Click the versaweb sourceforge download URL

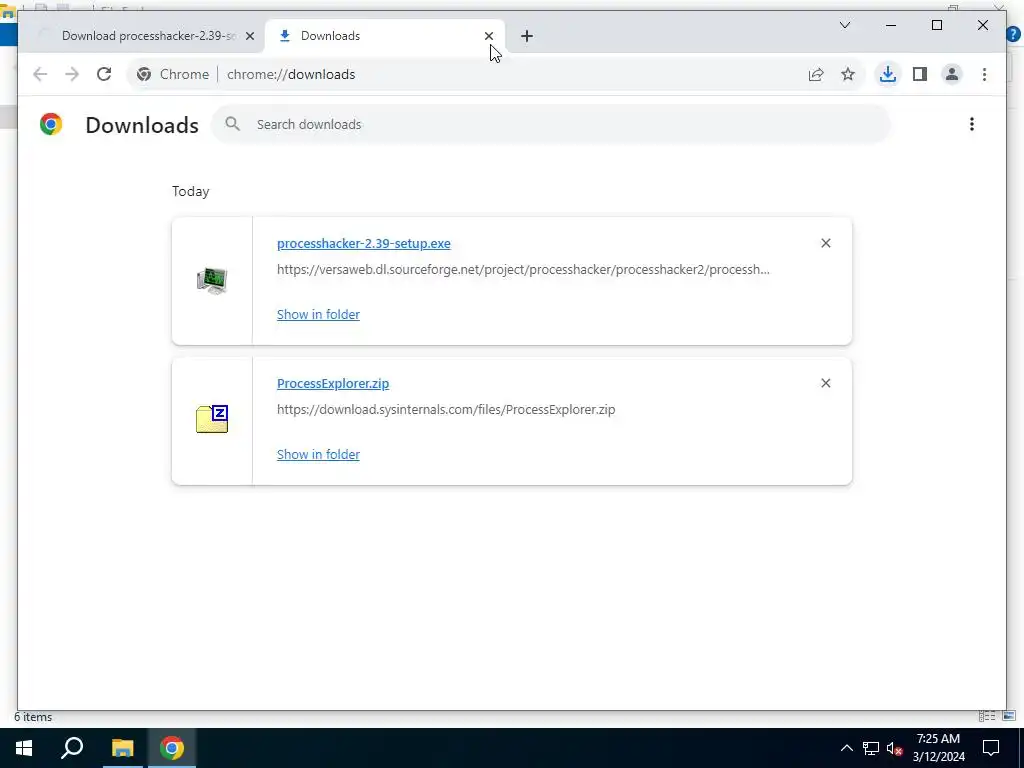523,269
